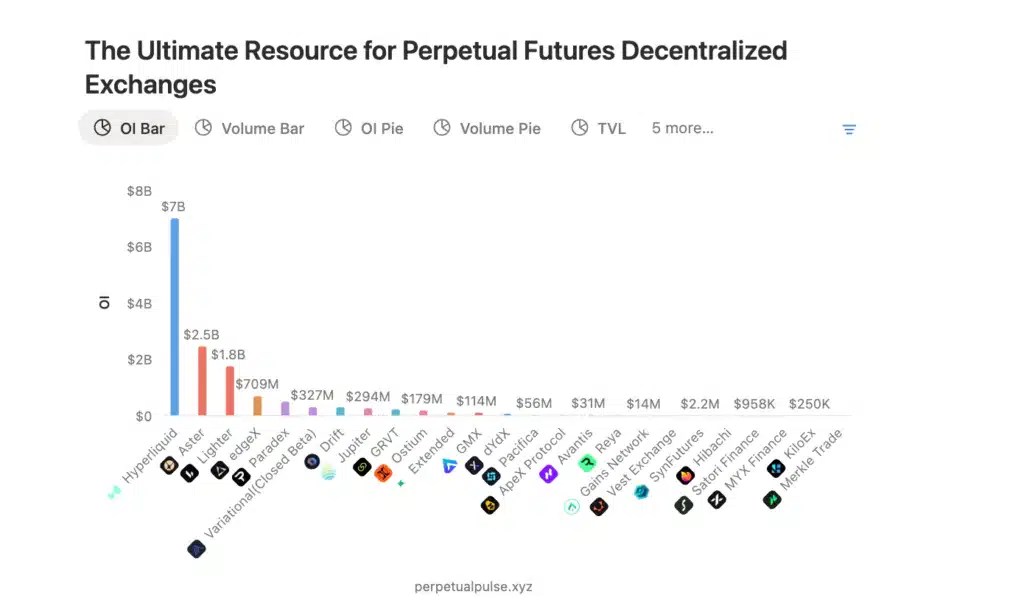Click the Hyperliquid axis label
Image resolution: width=1024 pixels, height=614 pixels.
click(150, 455)
